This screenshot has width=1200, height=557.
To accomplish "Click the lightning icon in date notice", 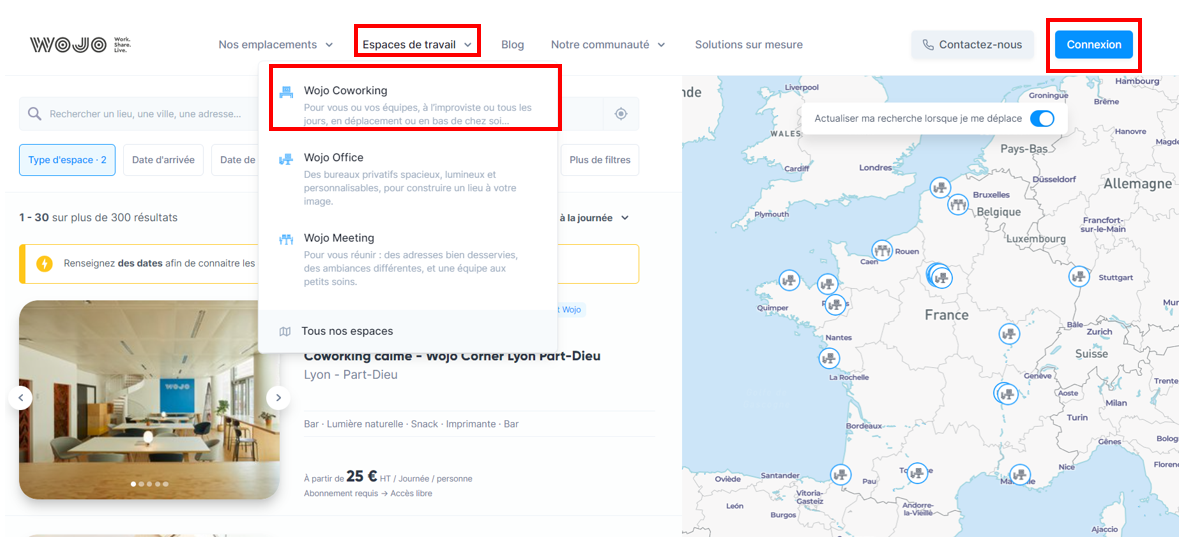I will pyautogui.click(x=44, y=264).
